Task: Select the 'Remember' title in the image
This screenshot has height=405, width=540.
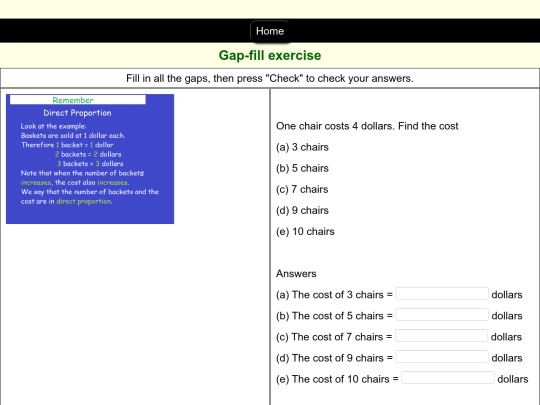Action: coord(73,100)
